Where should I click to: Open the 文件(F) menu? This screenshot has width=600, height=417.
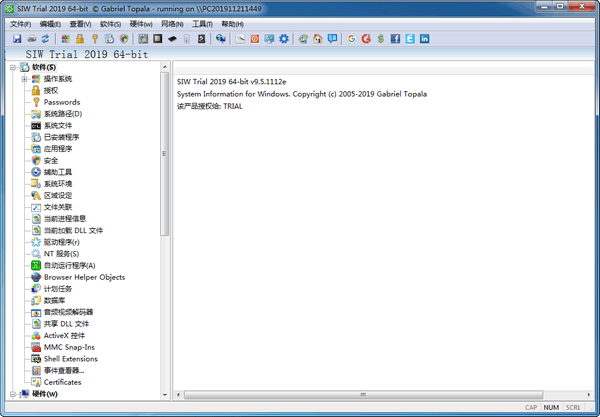click(x=20, y=23)
